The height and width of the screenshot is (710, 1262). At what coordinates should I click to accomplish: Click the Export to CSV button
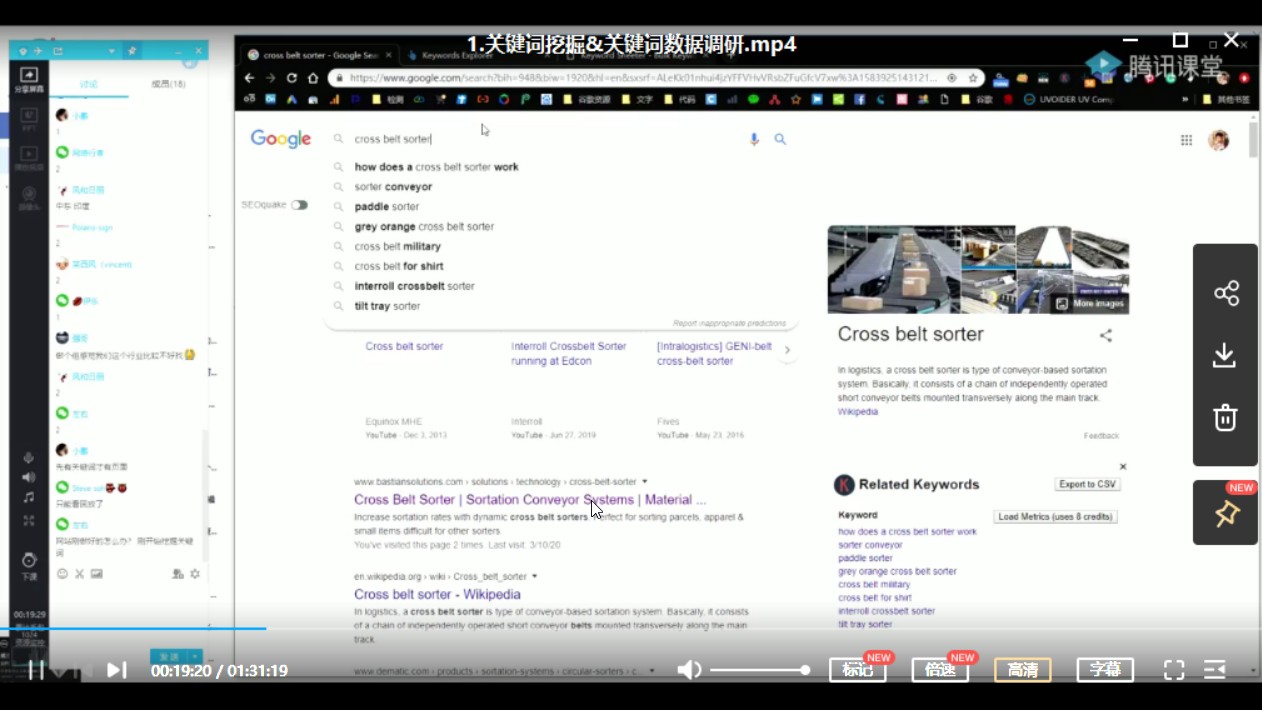click(x=1087, y=484)
